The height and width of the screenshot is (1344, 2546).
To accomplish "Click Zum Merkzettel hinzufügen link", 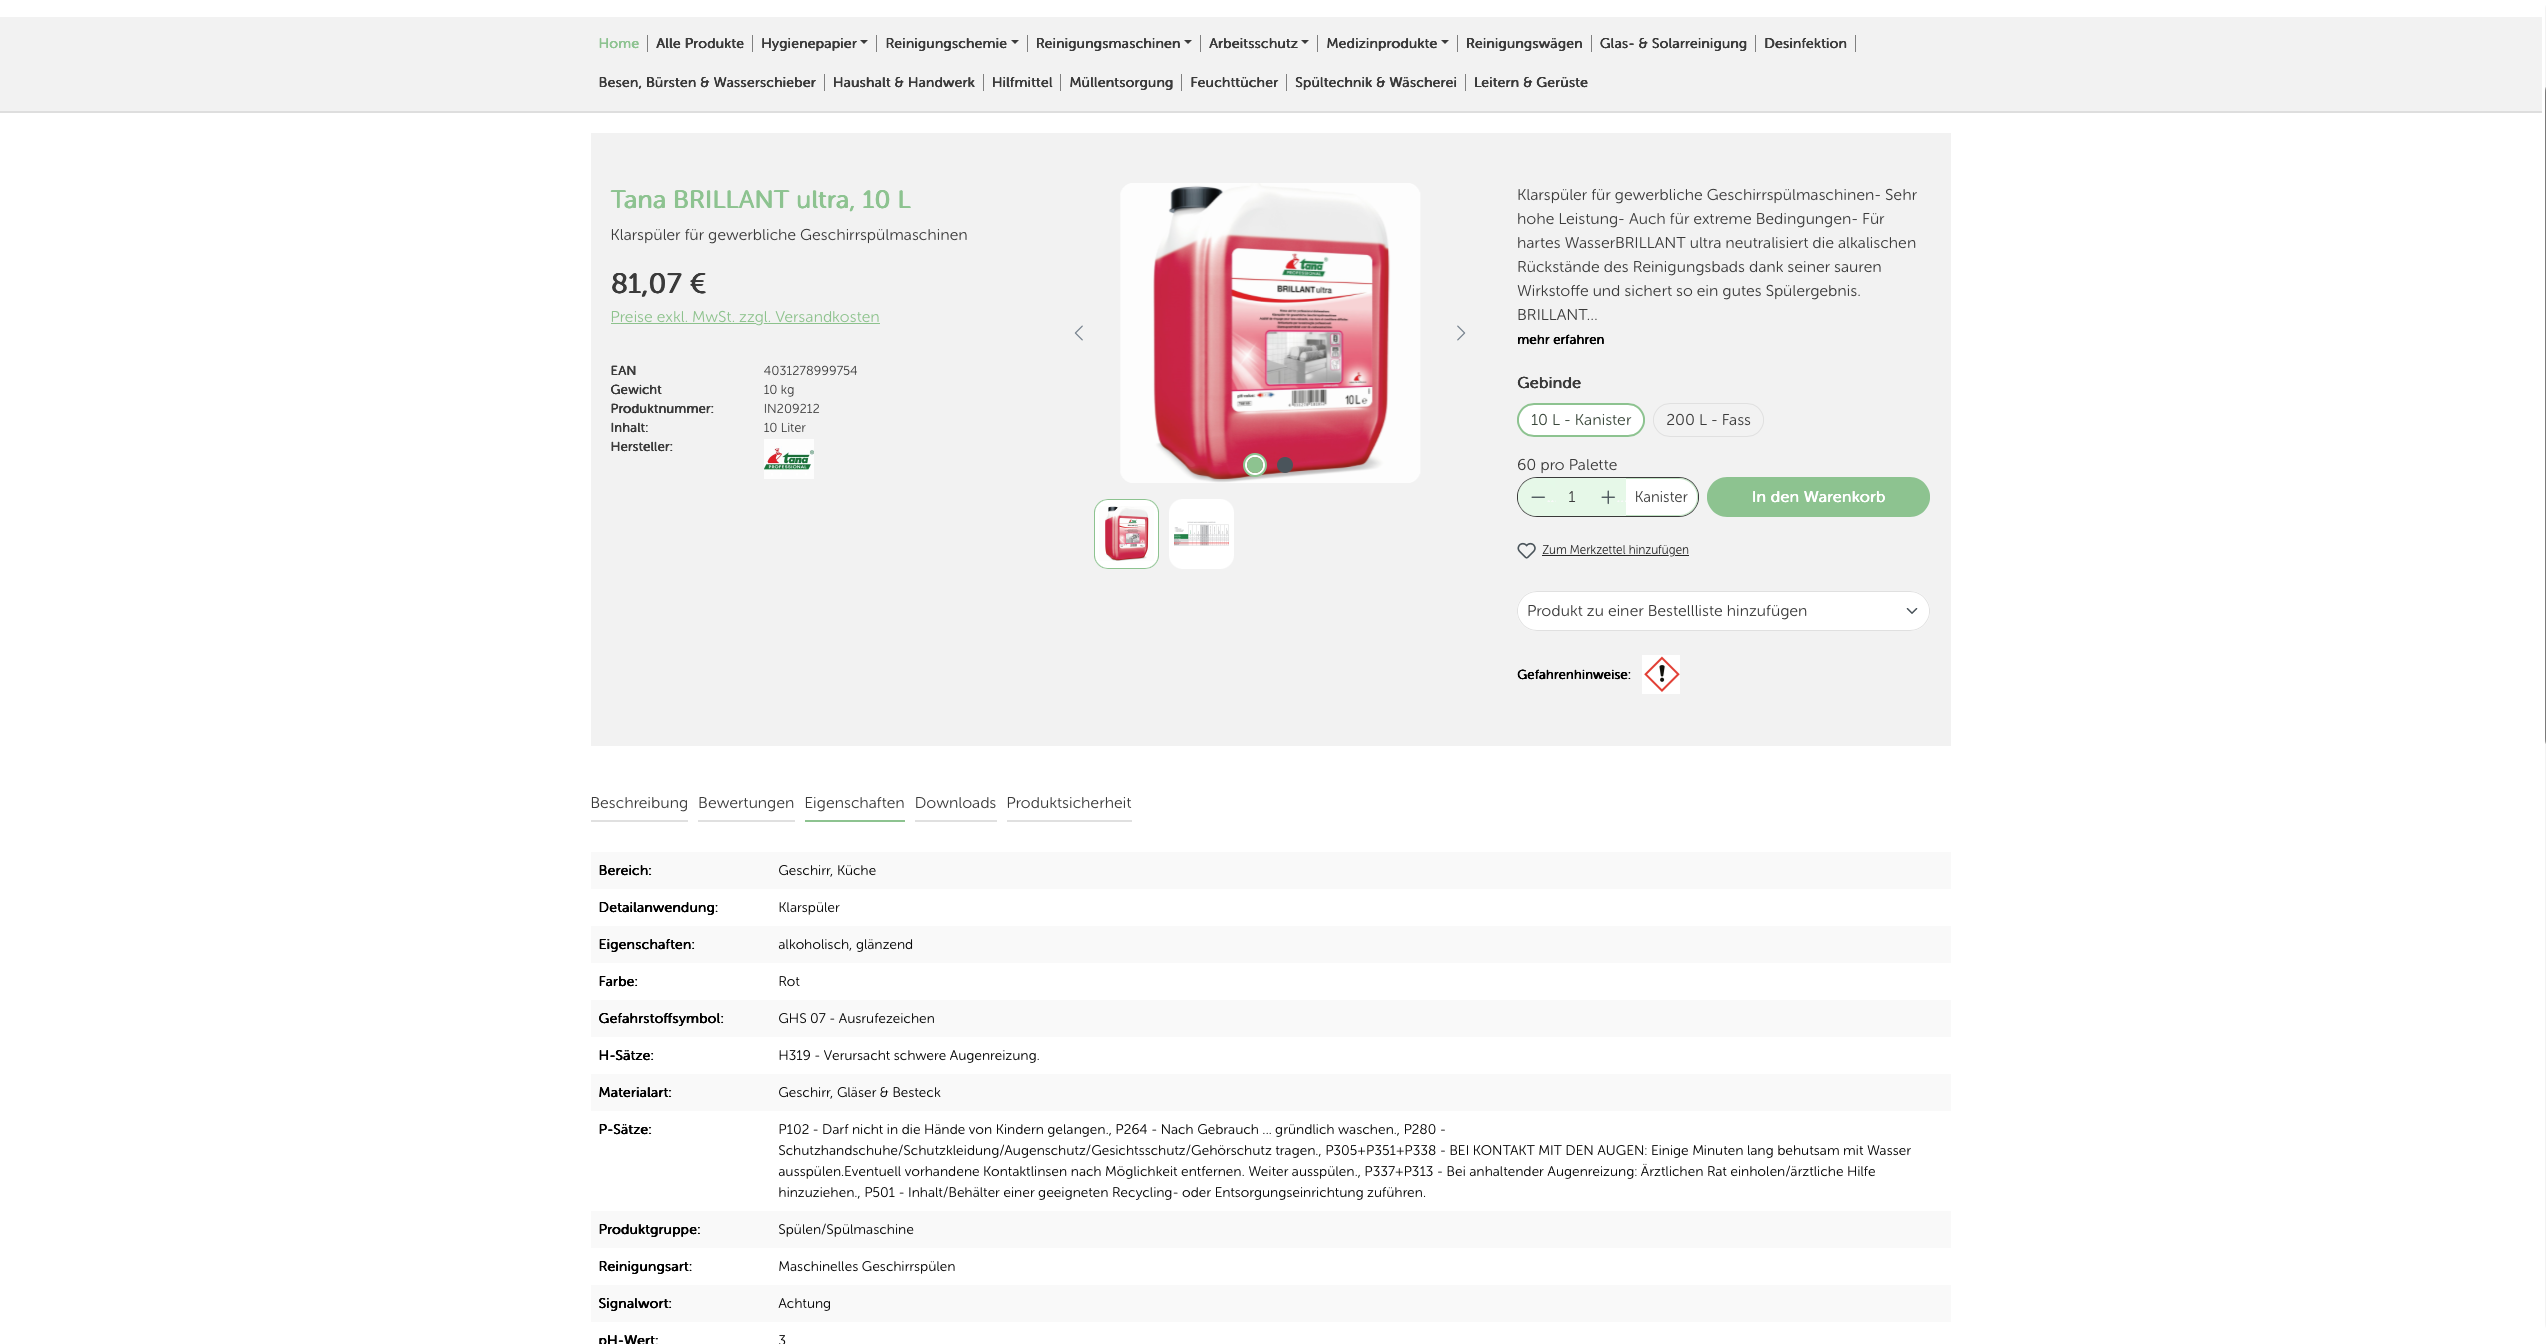I will [1615, 550].
